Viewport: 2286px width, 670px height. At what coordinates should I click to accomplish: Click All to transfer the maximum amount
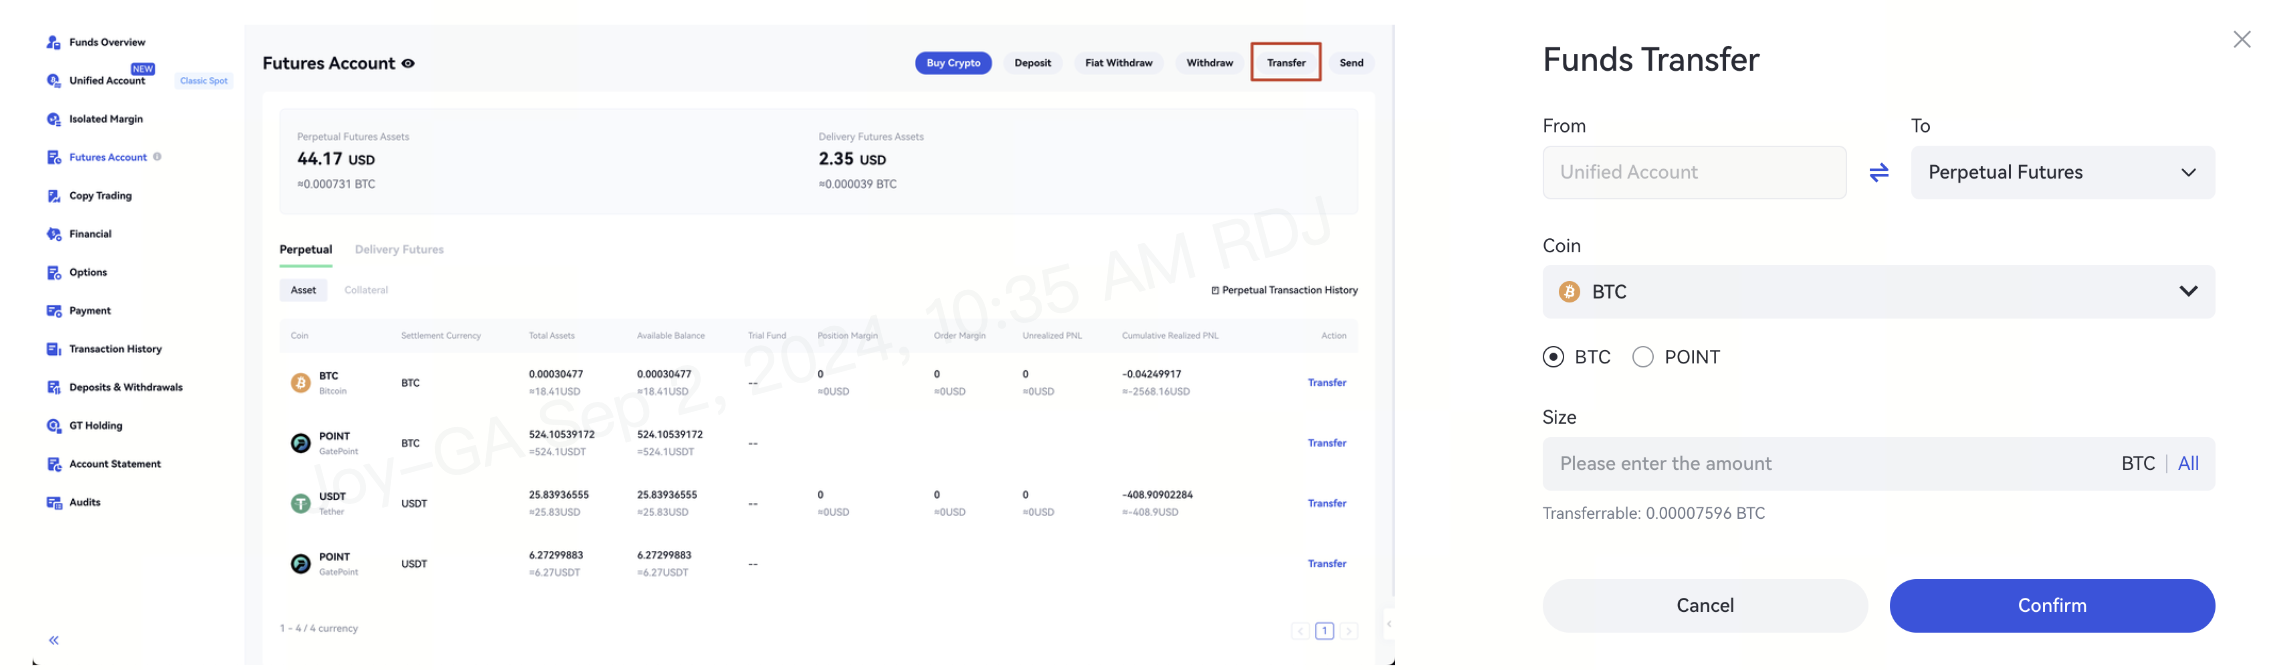pos(2188,464)
